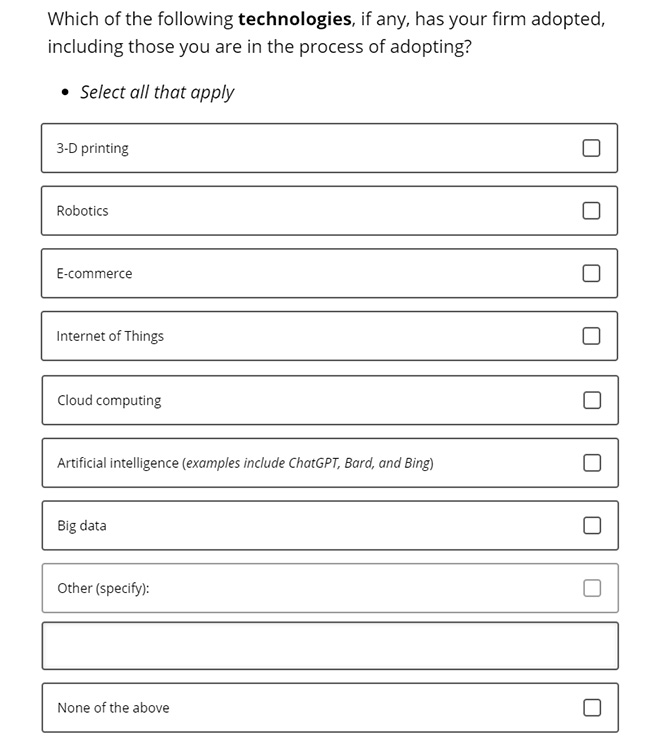Select the Big data option label

coord(82,526)
